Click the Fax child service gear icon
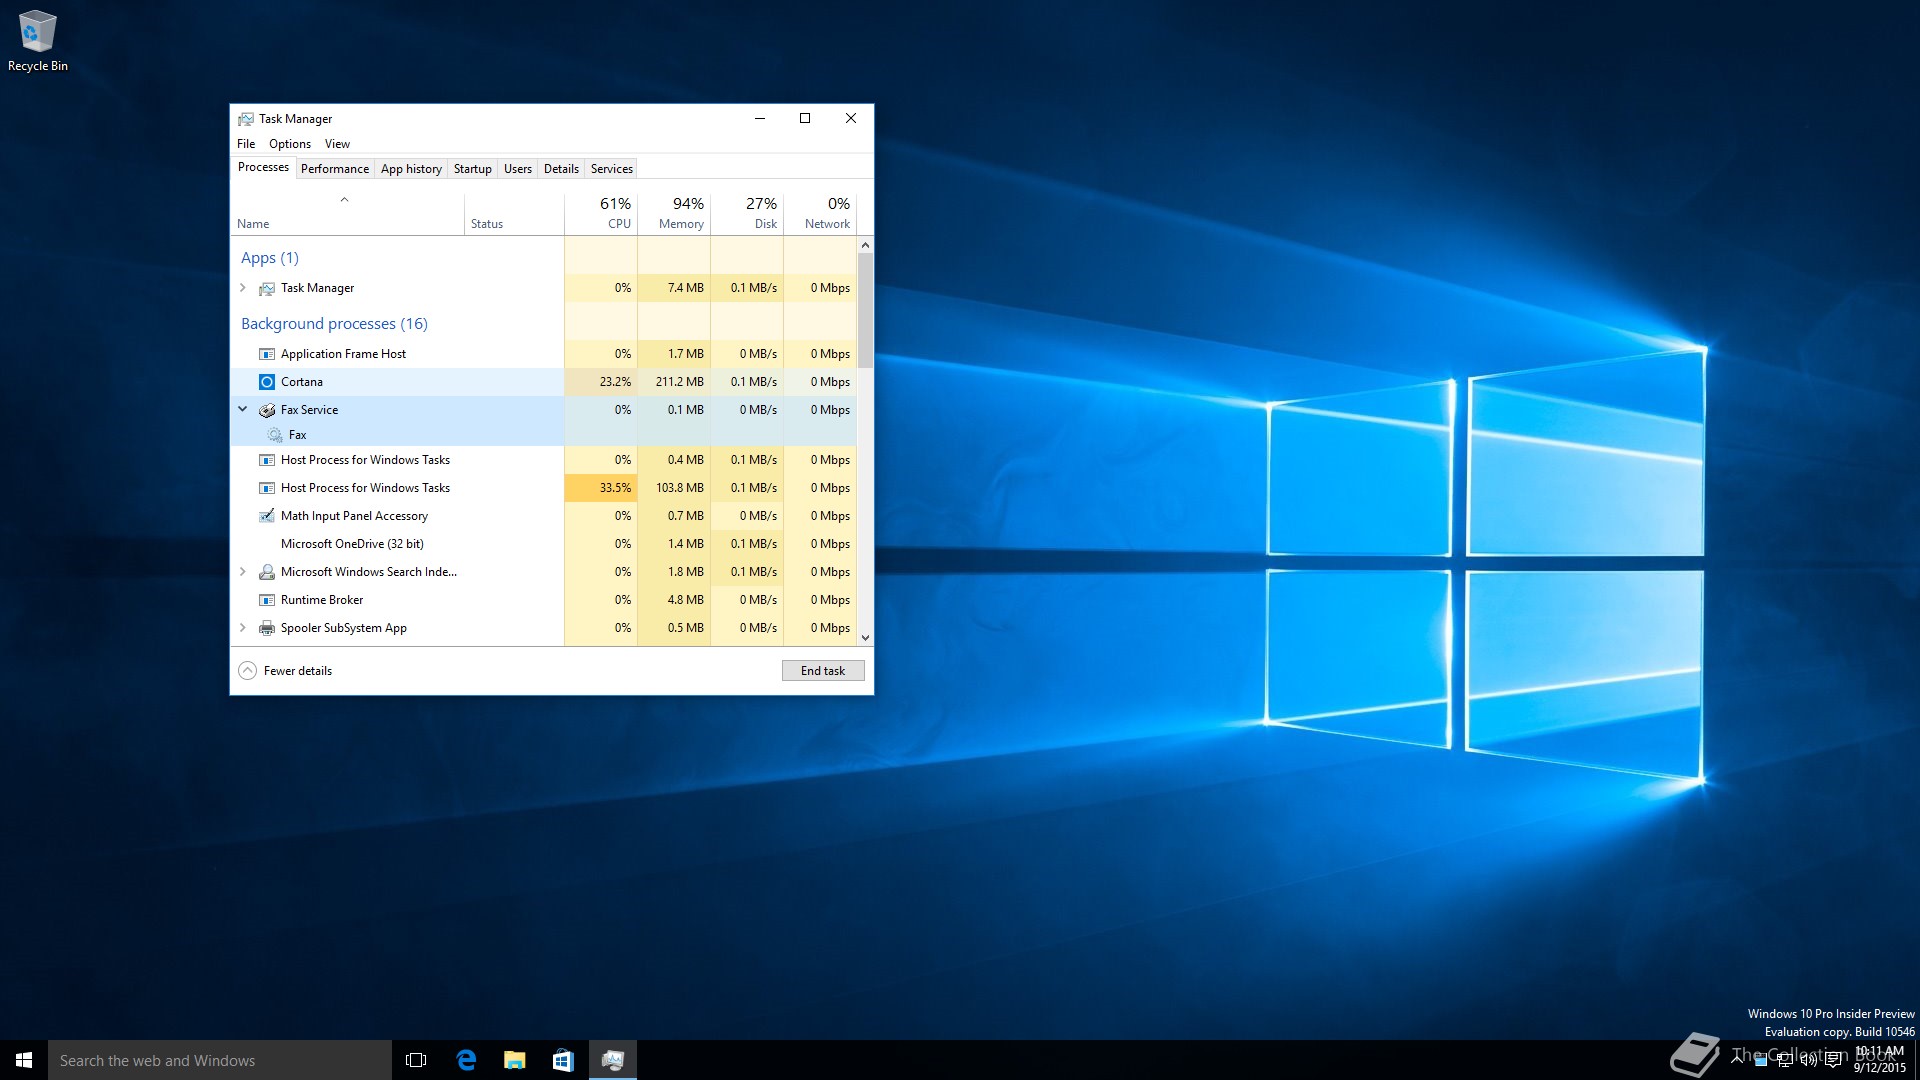This screenshot has height=1080, width=1920. click(275, 435)
